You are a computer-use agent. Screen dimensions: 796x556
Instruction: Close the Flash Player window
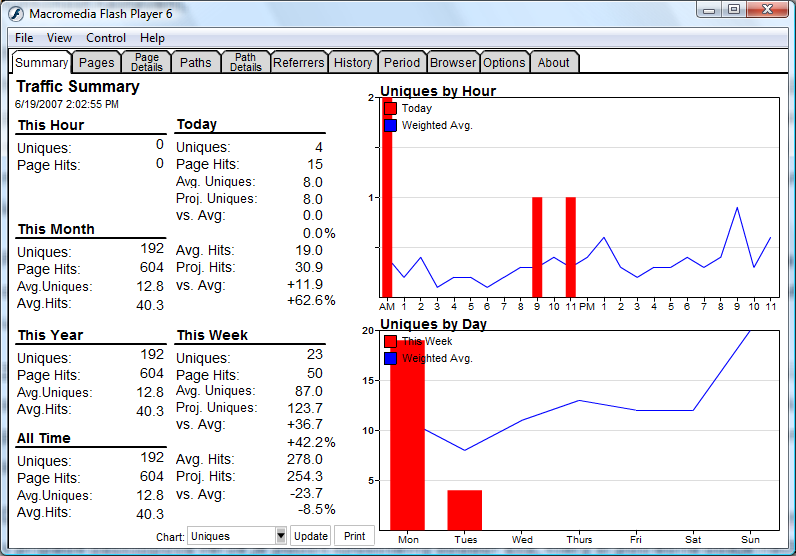(768, 10)
